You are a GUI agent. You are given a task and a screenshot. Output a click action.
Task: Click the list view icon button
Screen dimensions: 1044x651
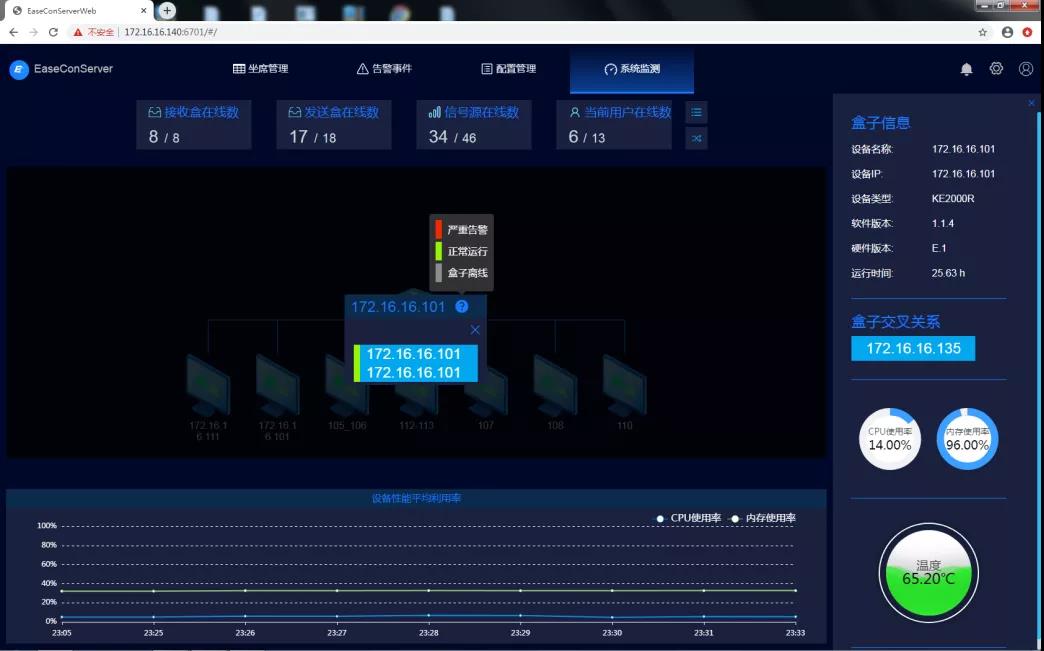(696, 112)
